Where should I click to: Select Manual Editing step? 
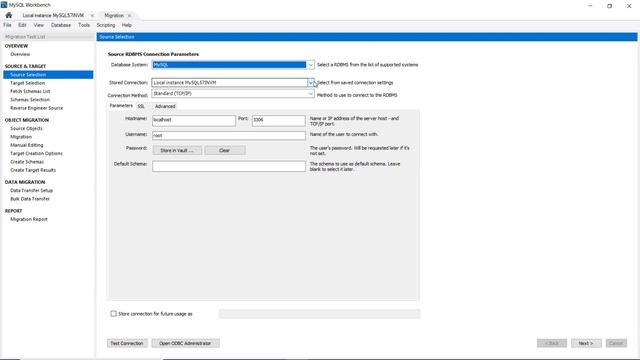[x=27, y=145]
